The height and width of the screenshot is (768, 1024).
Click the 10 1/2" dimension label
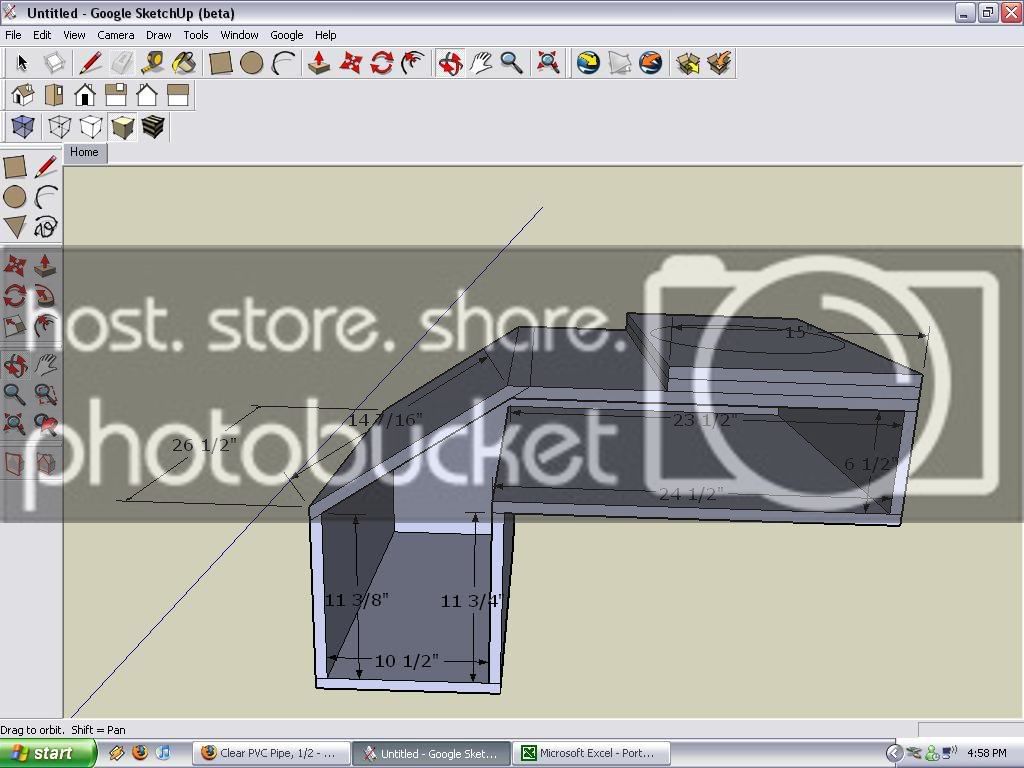point(406,661)
